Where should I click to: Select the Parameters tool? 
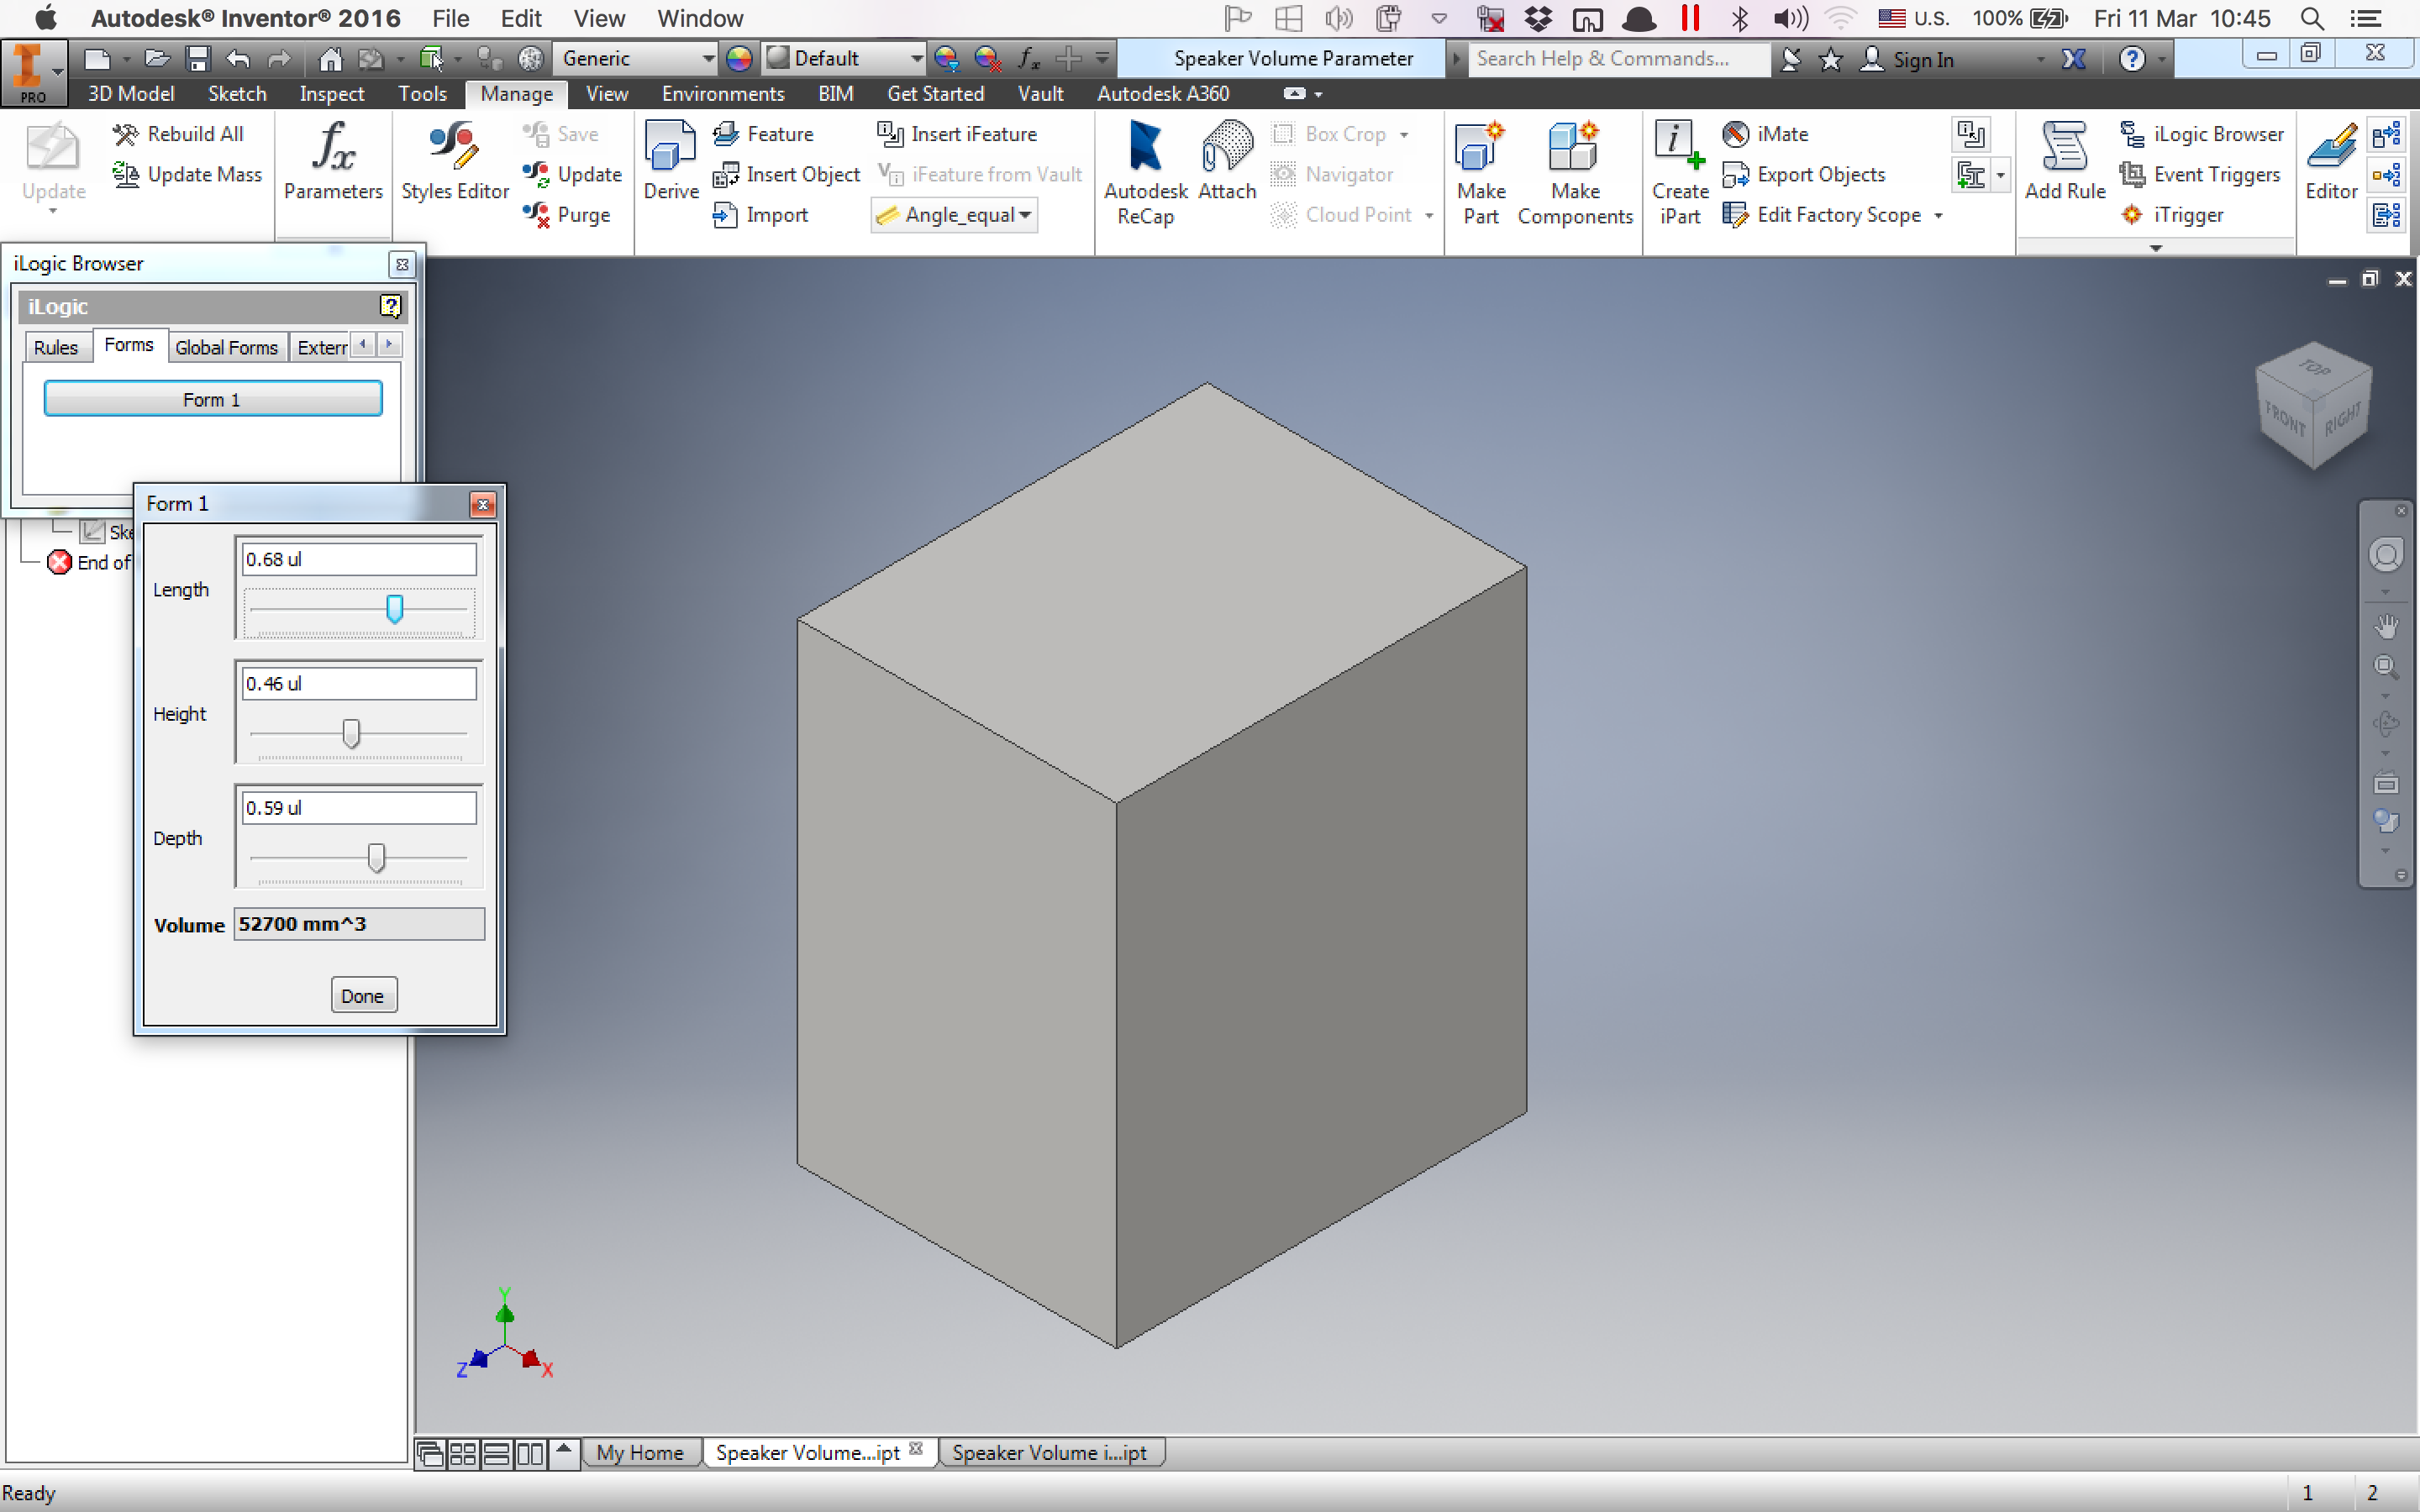332,165
